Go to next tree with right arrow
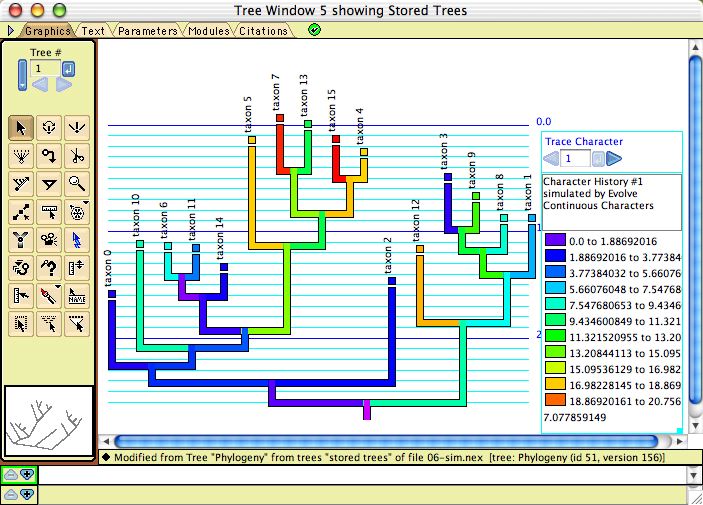 pyautogui.click(x=63, y=86)
